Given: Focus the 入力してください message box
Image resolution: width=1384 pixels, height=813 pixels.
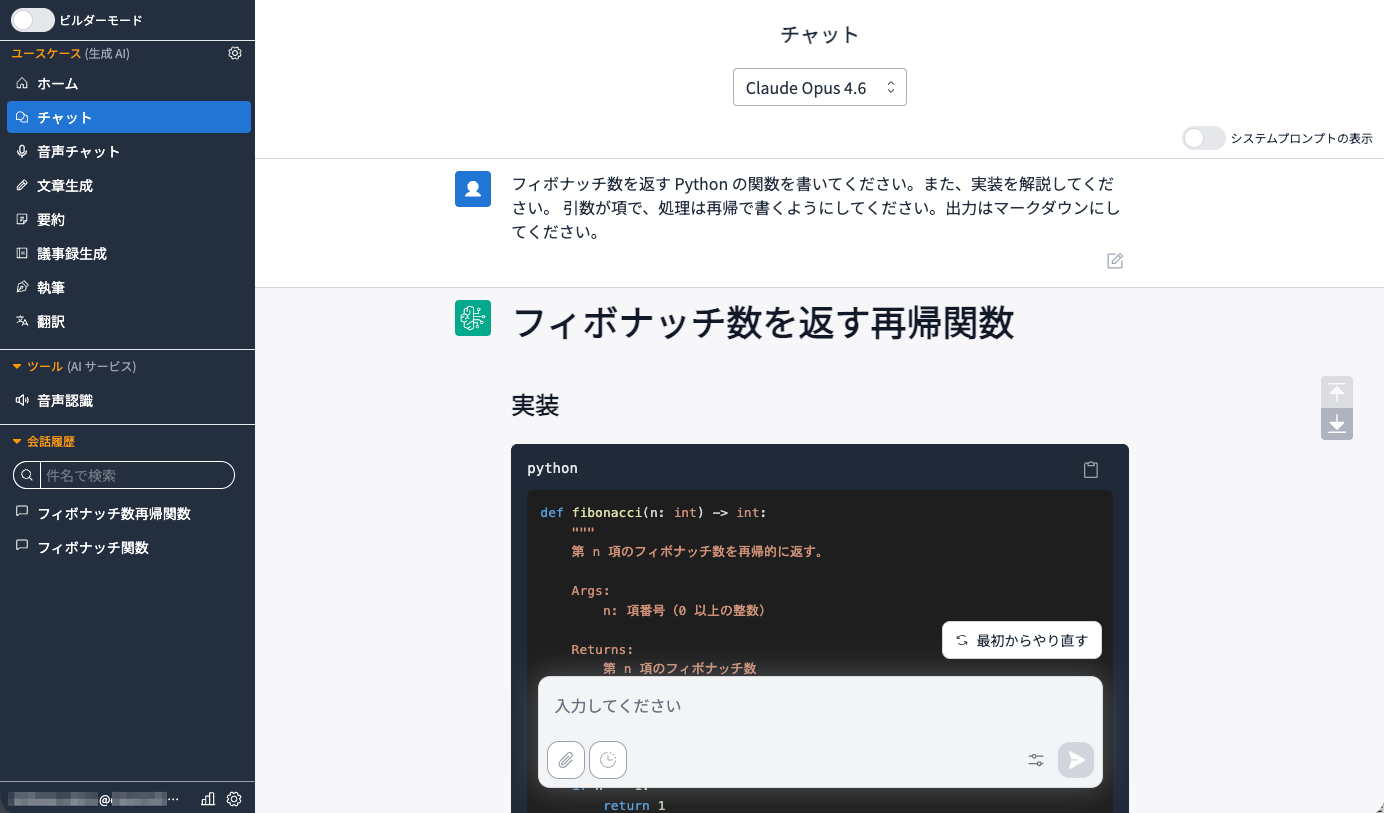Looking at the screenshot, I should point(820,706).
